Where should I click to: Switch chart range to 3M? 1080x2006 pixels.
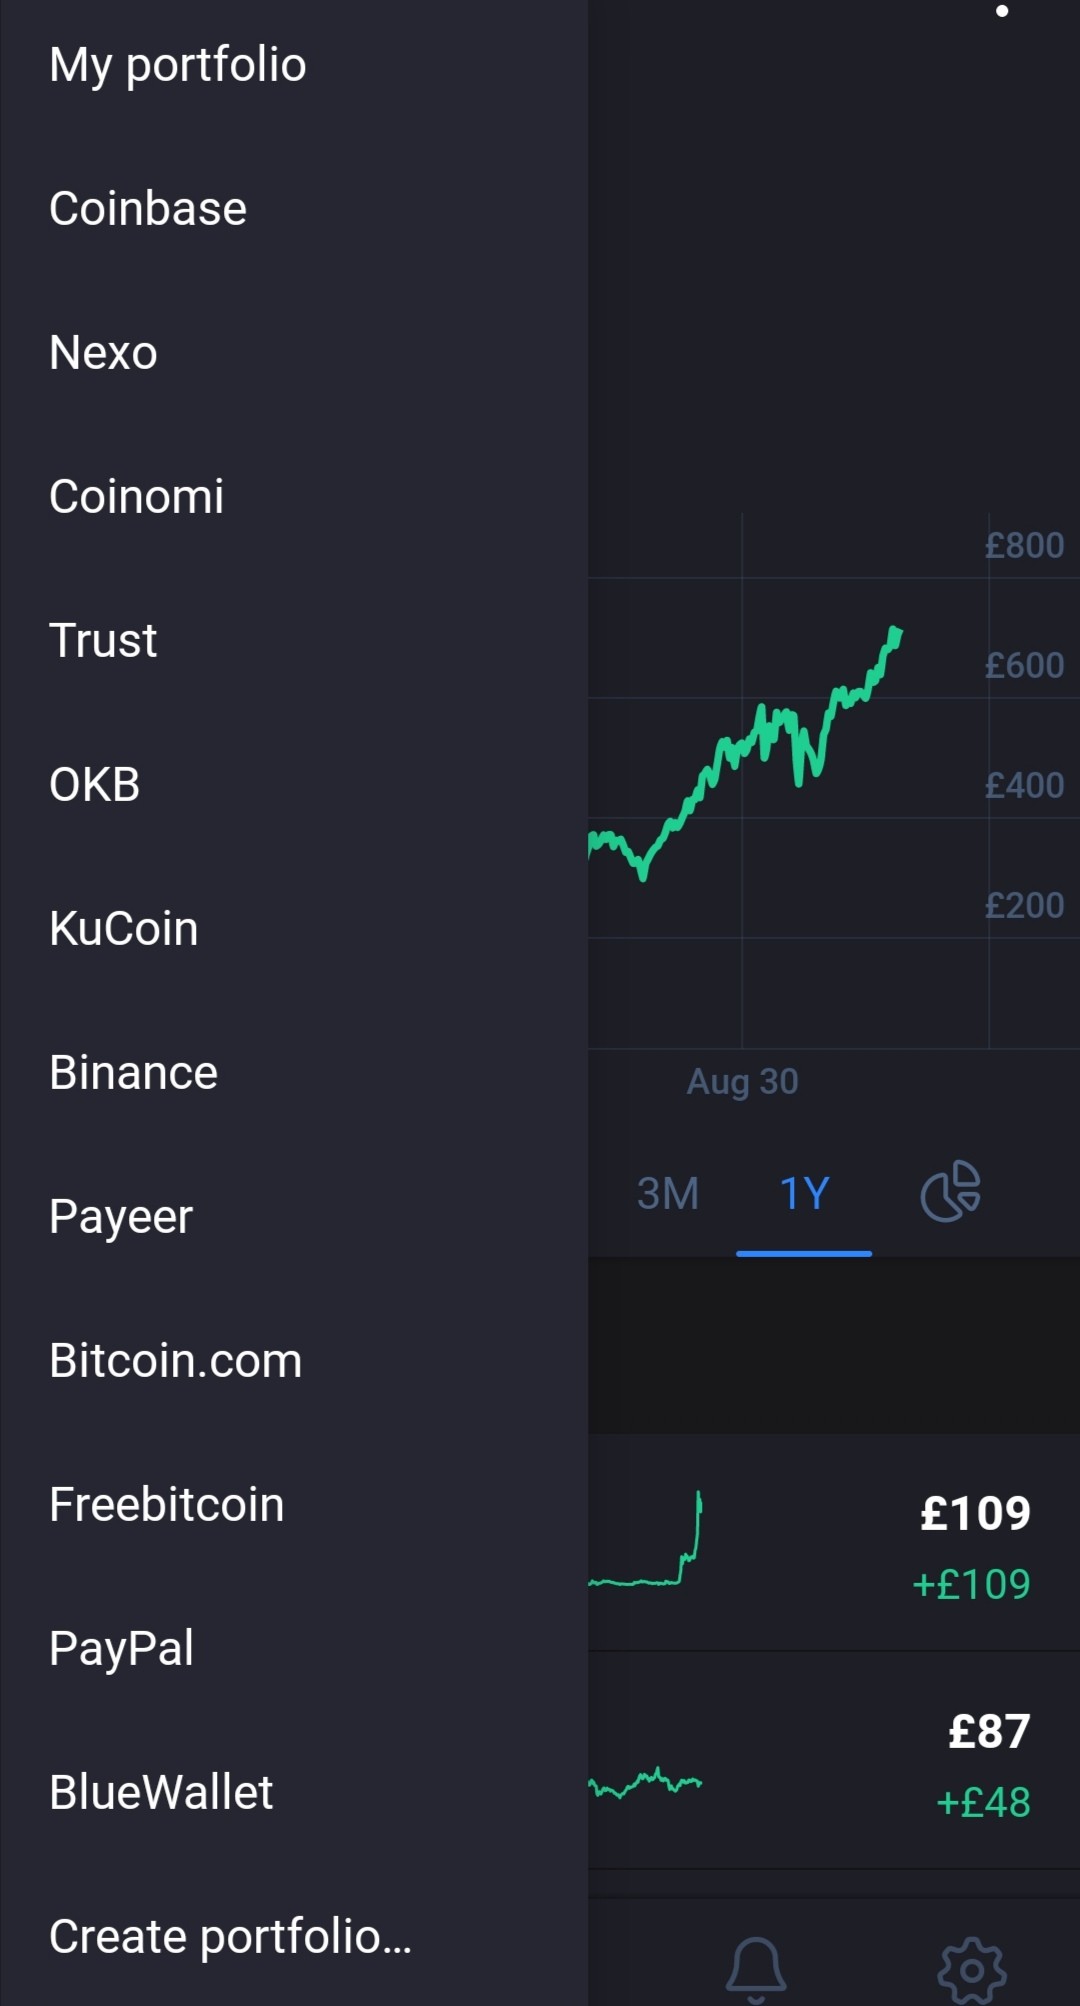(x=668, y=1193)
